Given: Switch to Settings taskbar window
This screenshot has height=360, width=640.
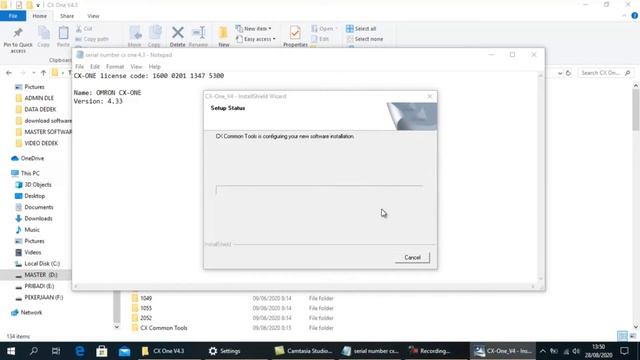Looking at the screenshot, I should 224,351.
